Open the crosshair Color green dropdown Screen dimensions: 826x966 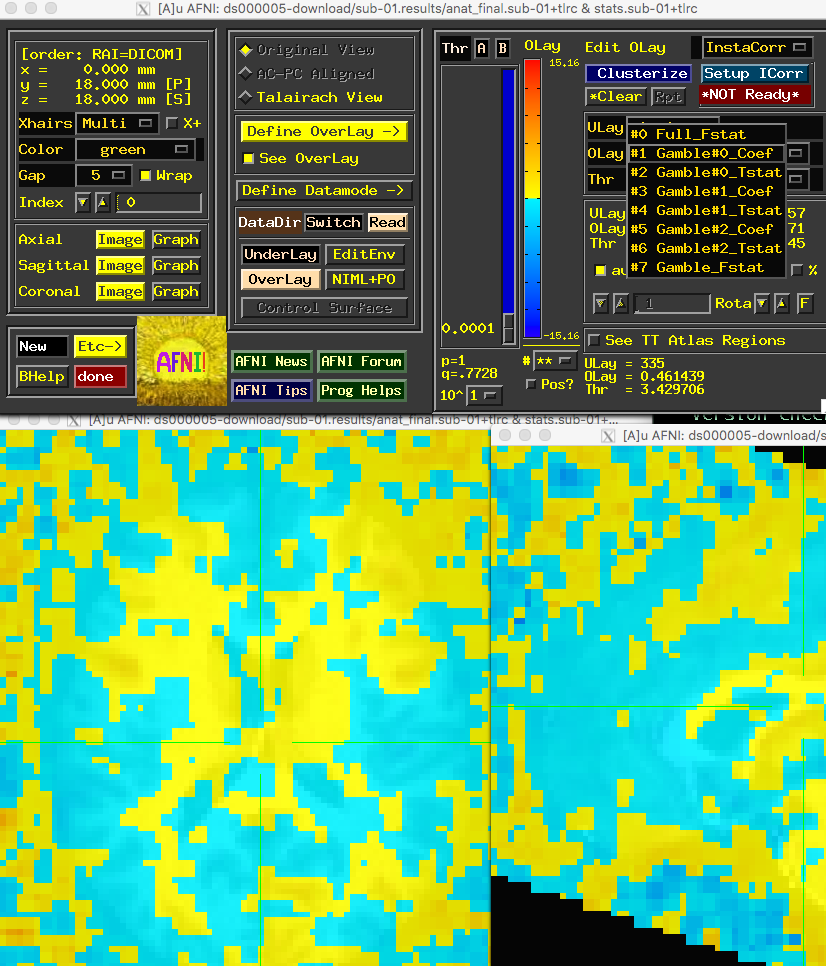click(x=136, y=149)
